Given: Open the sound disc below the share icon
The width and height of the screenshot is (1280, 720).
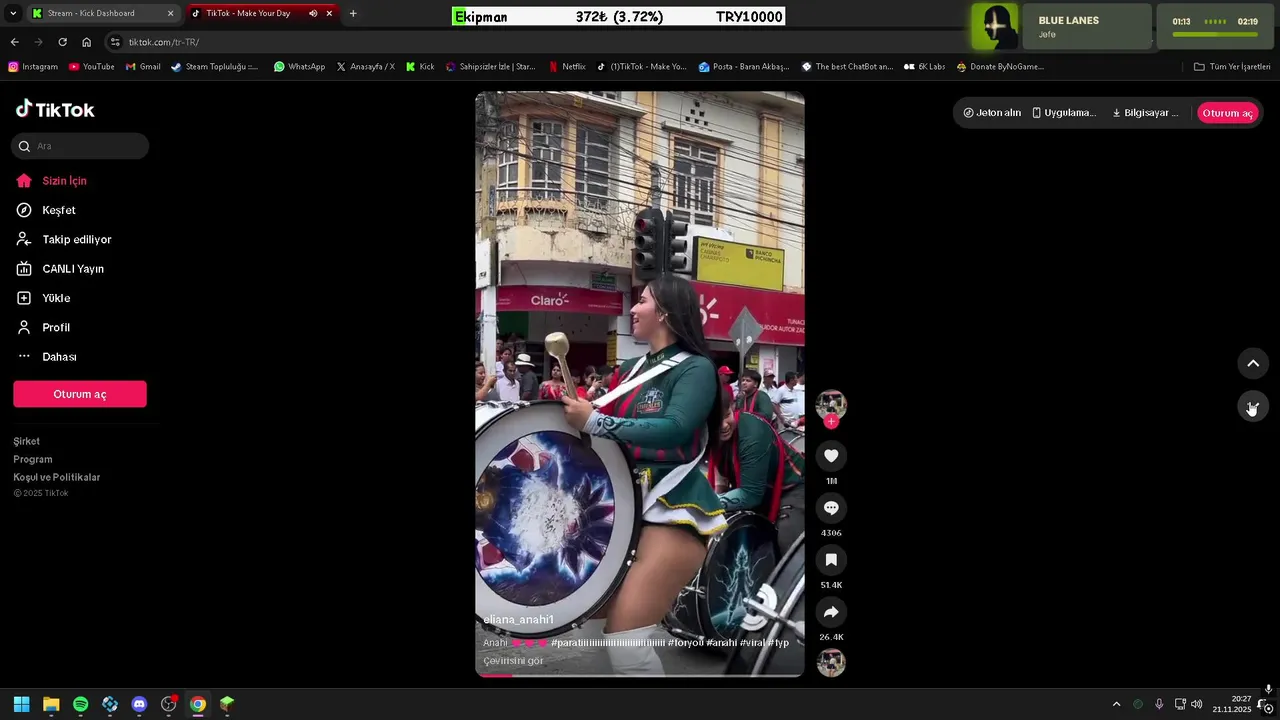Looking at the screenshot, I should 831,663.
